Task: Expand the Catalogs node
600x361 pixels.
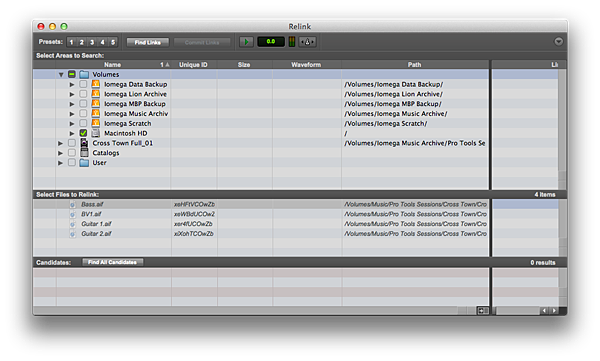Action: [x=60, y=153]
